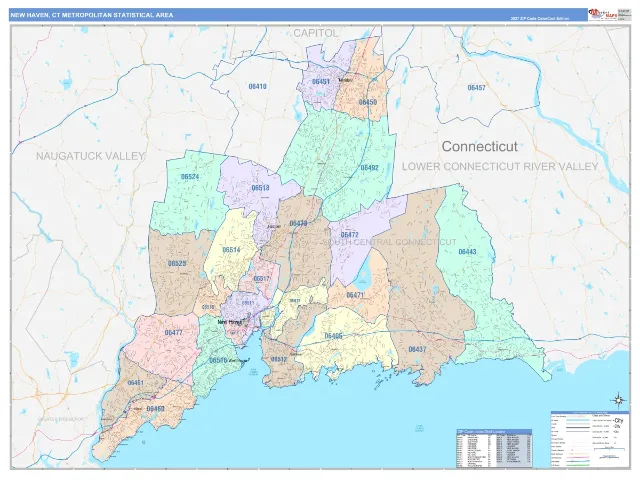This screenshot has width=640, height=480.
Task: Click the 'Meriden' city label
Action: coord(345,80)
